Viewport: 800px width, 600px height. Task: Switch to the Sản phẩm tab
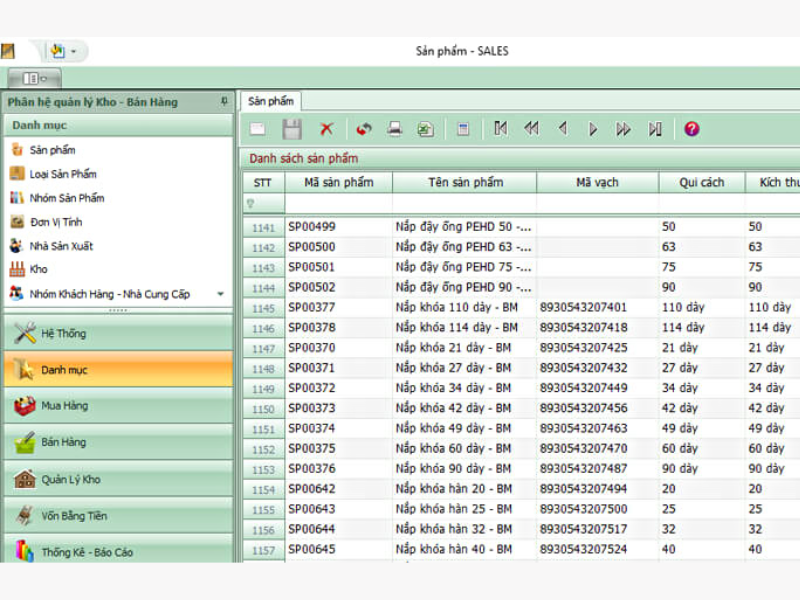pyautogui.click(x=271, y=101)
